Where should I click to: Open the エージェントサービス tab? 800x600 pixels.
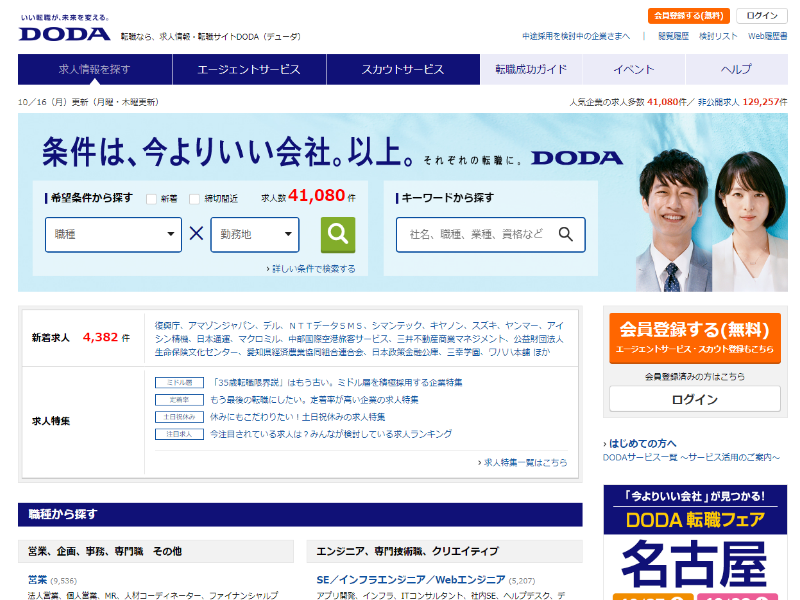point(249,69)
